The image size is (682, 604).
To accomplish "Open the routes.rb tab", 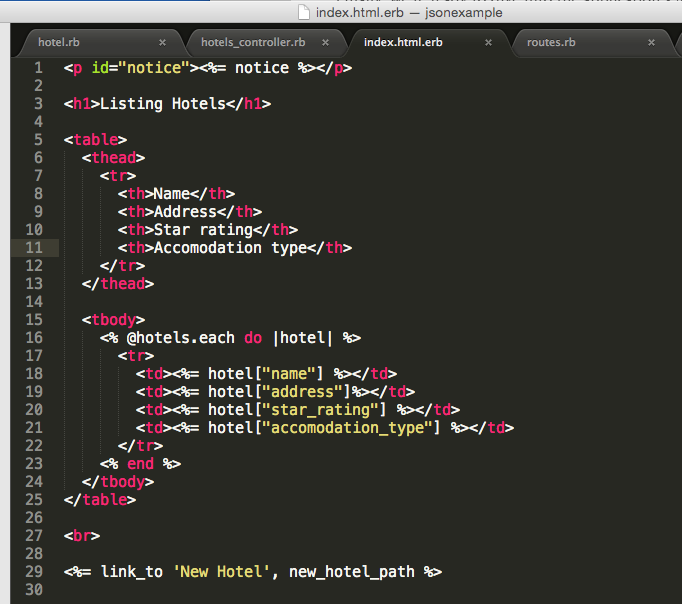I will point(551,42).
